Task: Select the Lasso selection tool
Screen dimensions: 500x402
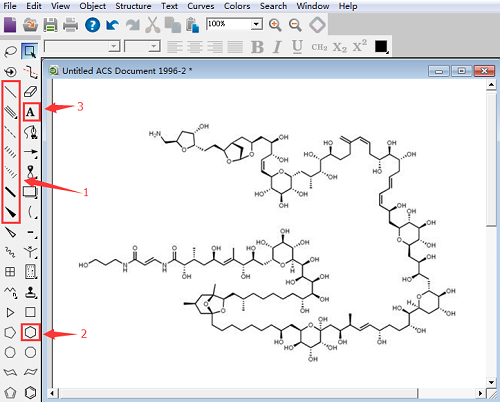Action: pos(10,52)
